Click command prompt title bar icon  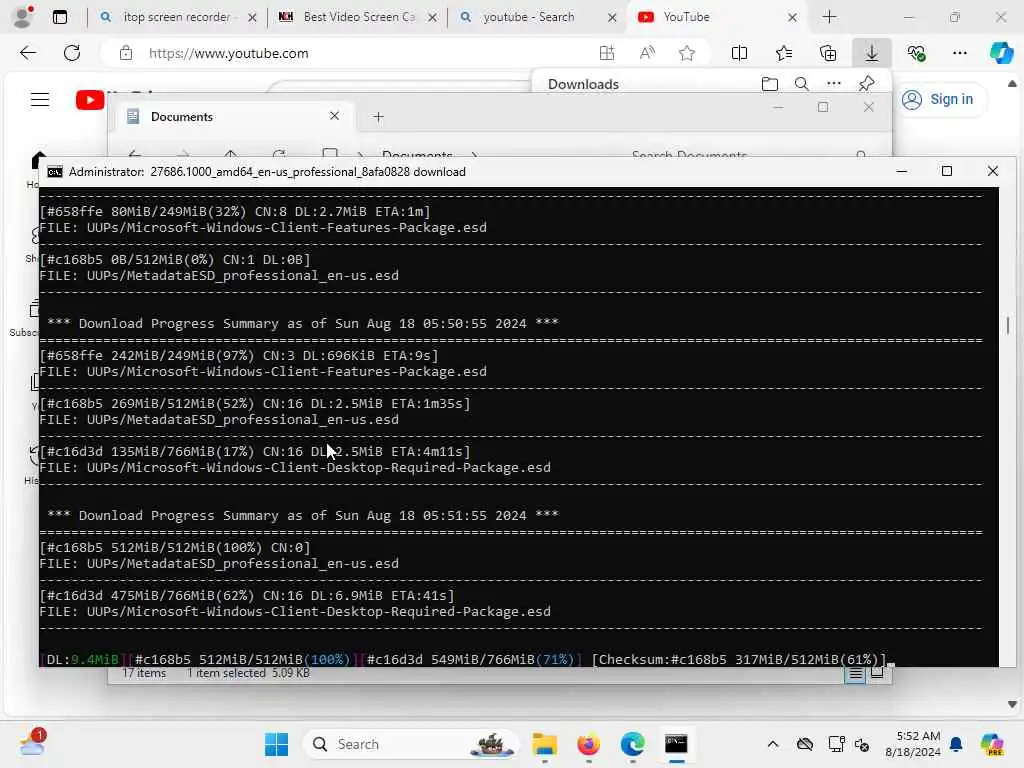click(x=55, y=172)
